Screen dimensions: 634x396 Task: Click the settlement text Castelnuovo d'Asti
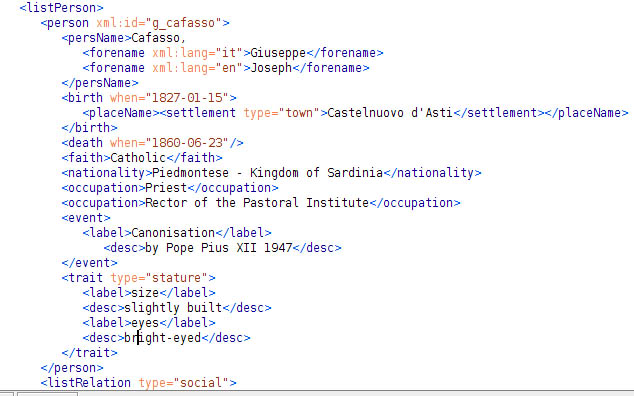390,112
